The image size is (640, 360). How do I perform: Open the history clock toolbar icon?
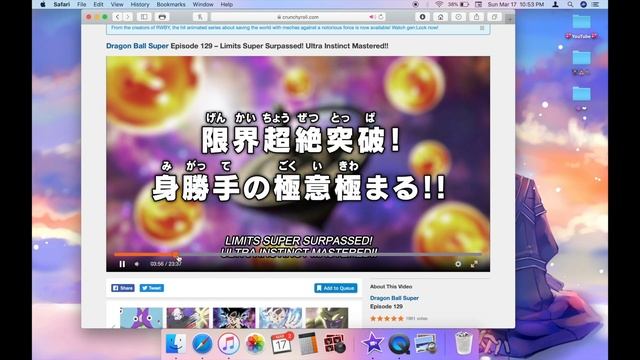[x=458, y=17]
